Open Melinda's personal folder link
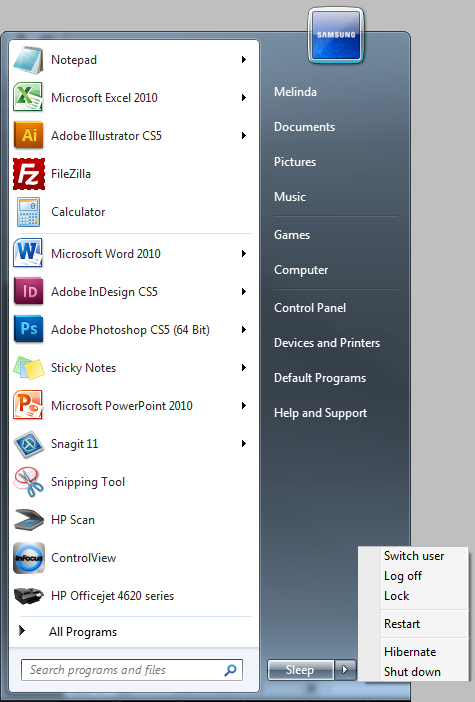 click(295, 92)
